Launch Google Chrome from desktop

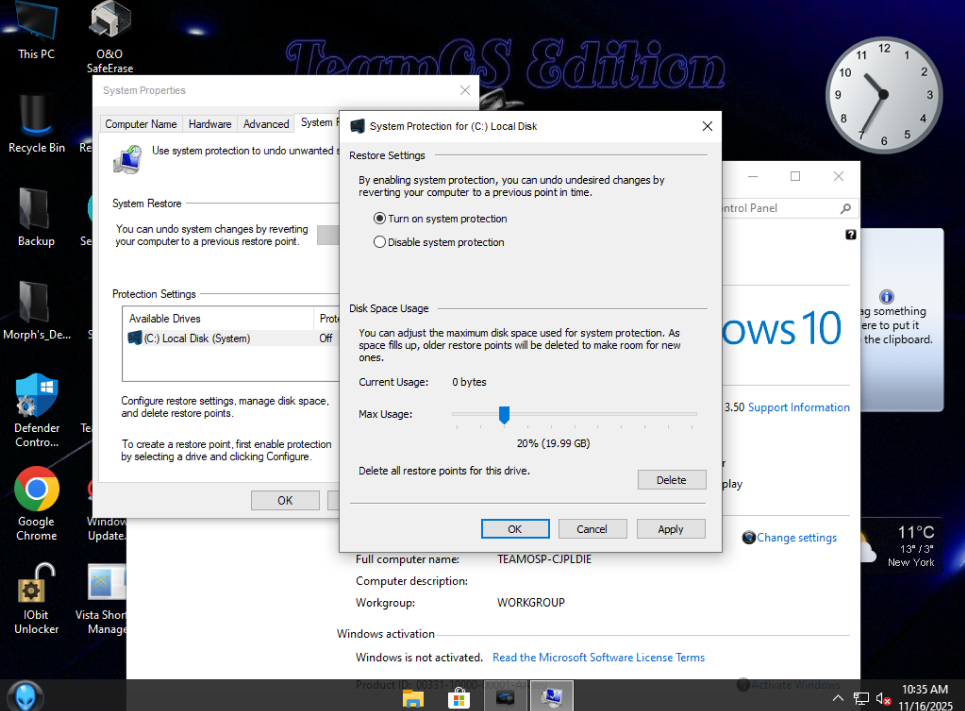(36, 505)
